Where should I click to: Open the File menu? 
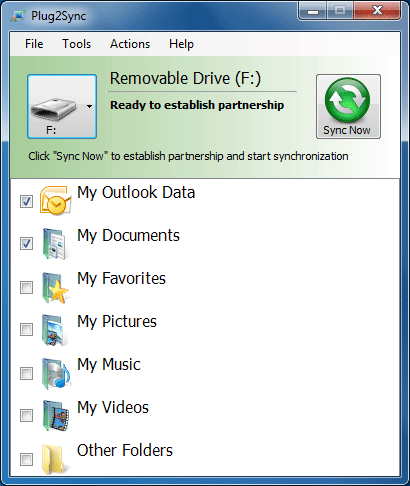[34, 44]
